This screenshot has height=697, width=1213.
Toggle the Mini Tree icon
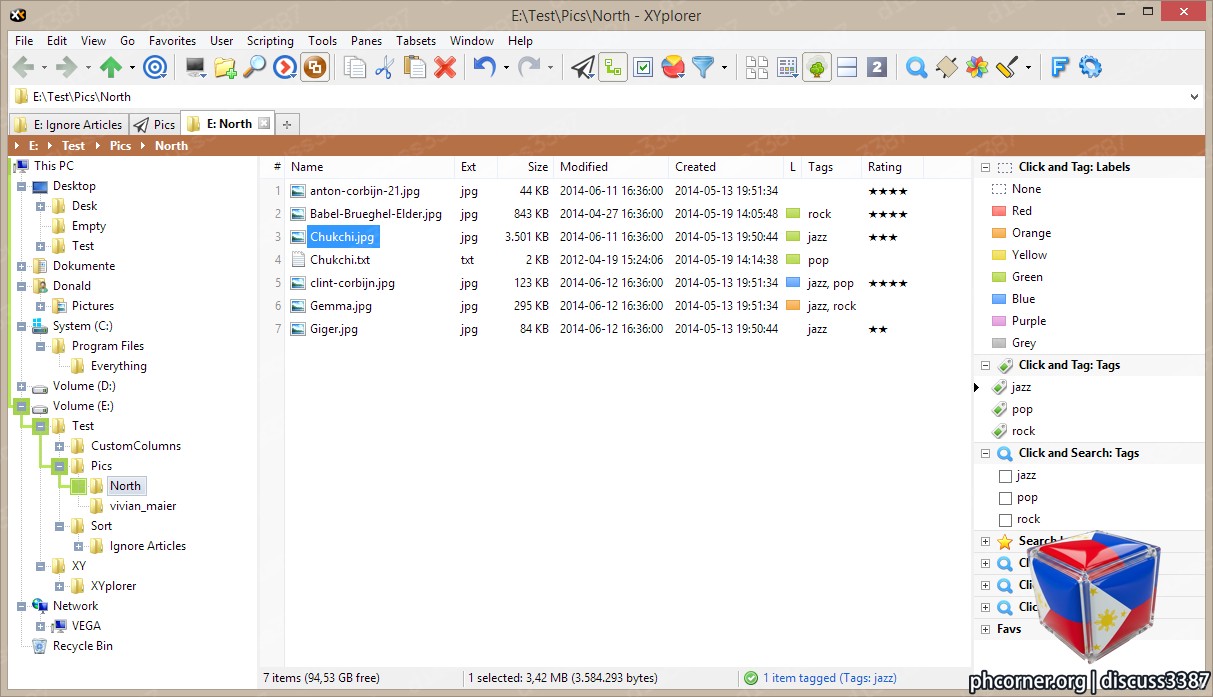click(613, 67)
